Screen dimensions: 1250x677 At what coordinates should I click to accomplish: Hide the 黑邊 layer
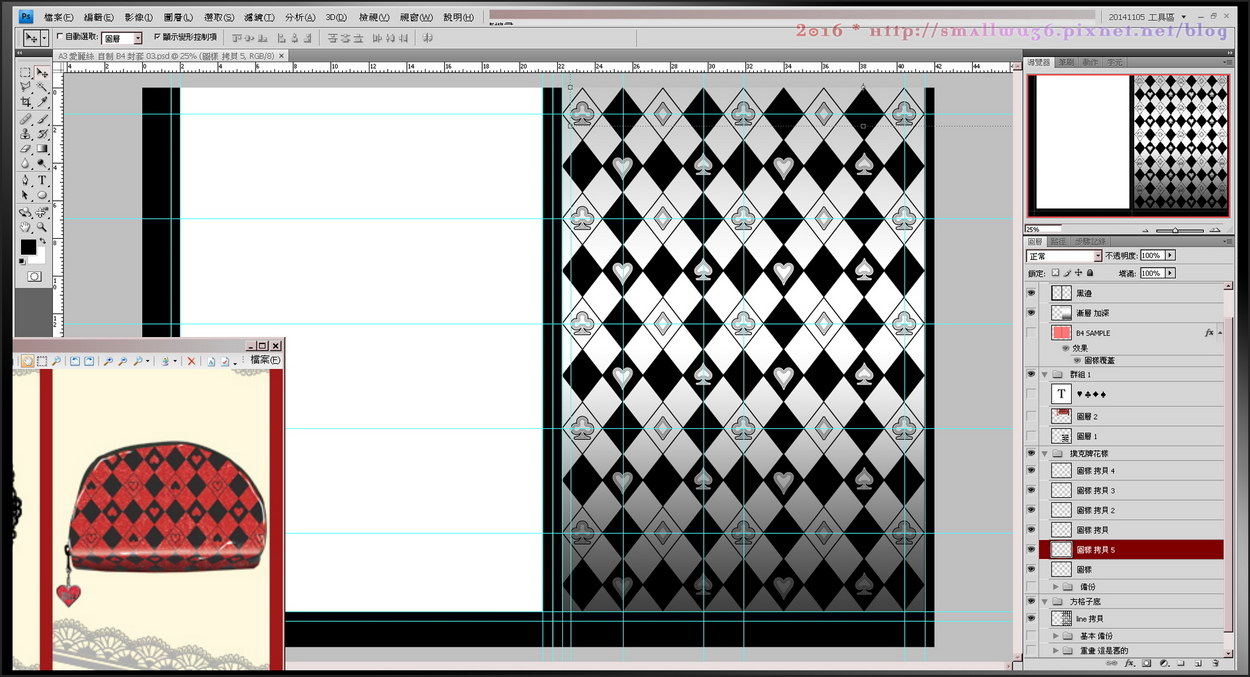tap(1033, 294)
